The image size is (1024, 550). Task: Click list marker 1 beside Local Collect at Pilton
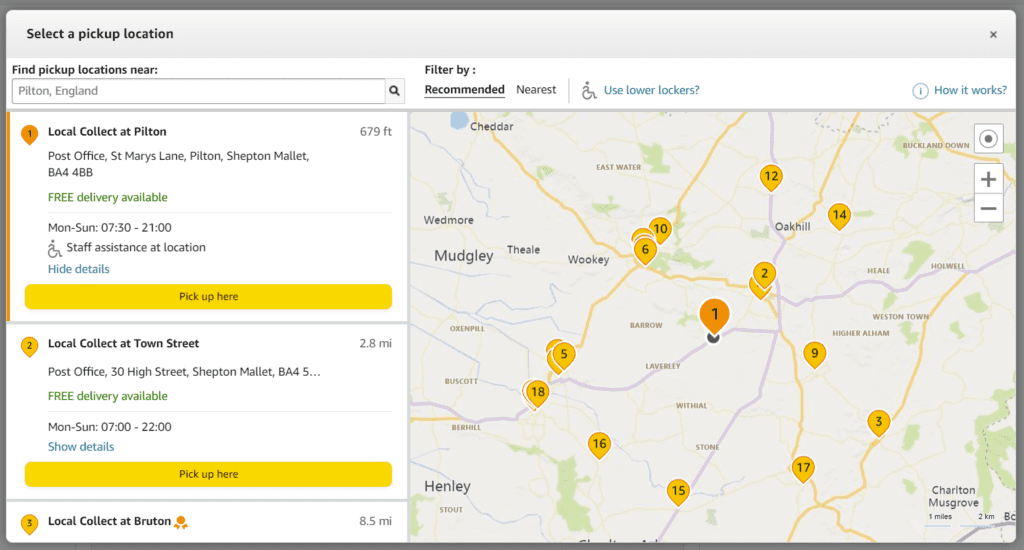29,134
